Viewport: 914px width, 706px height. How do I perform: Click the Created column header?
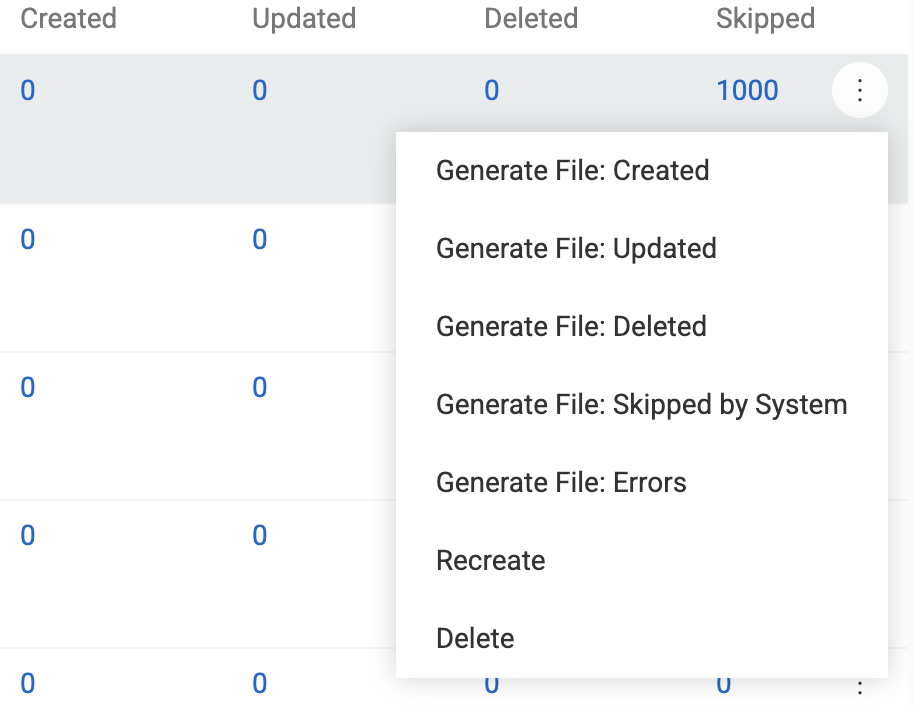pos(68,18)
